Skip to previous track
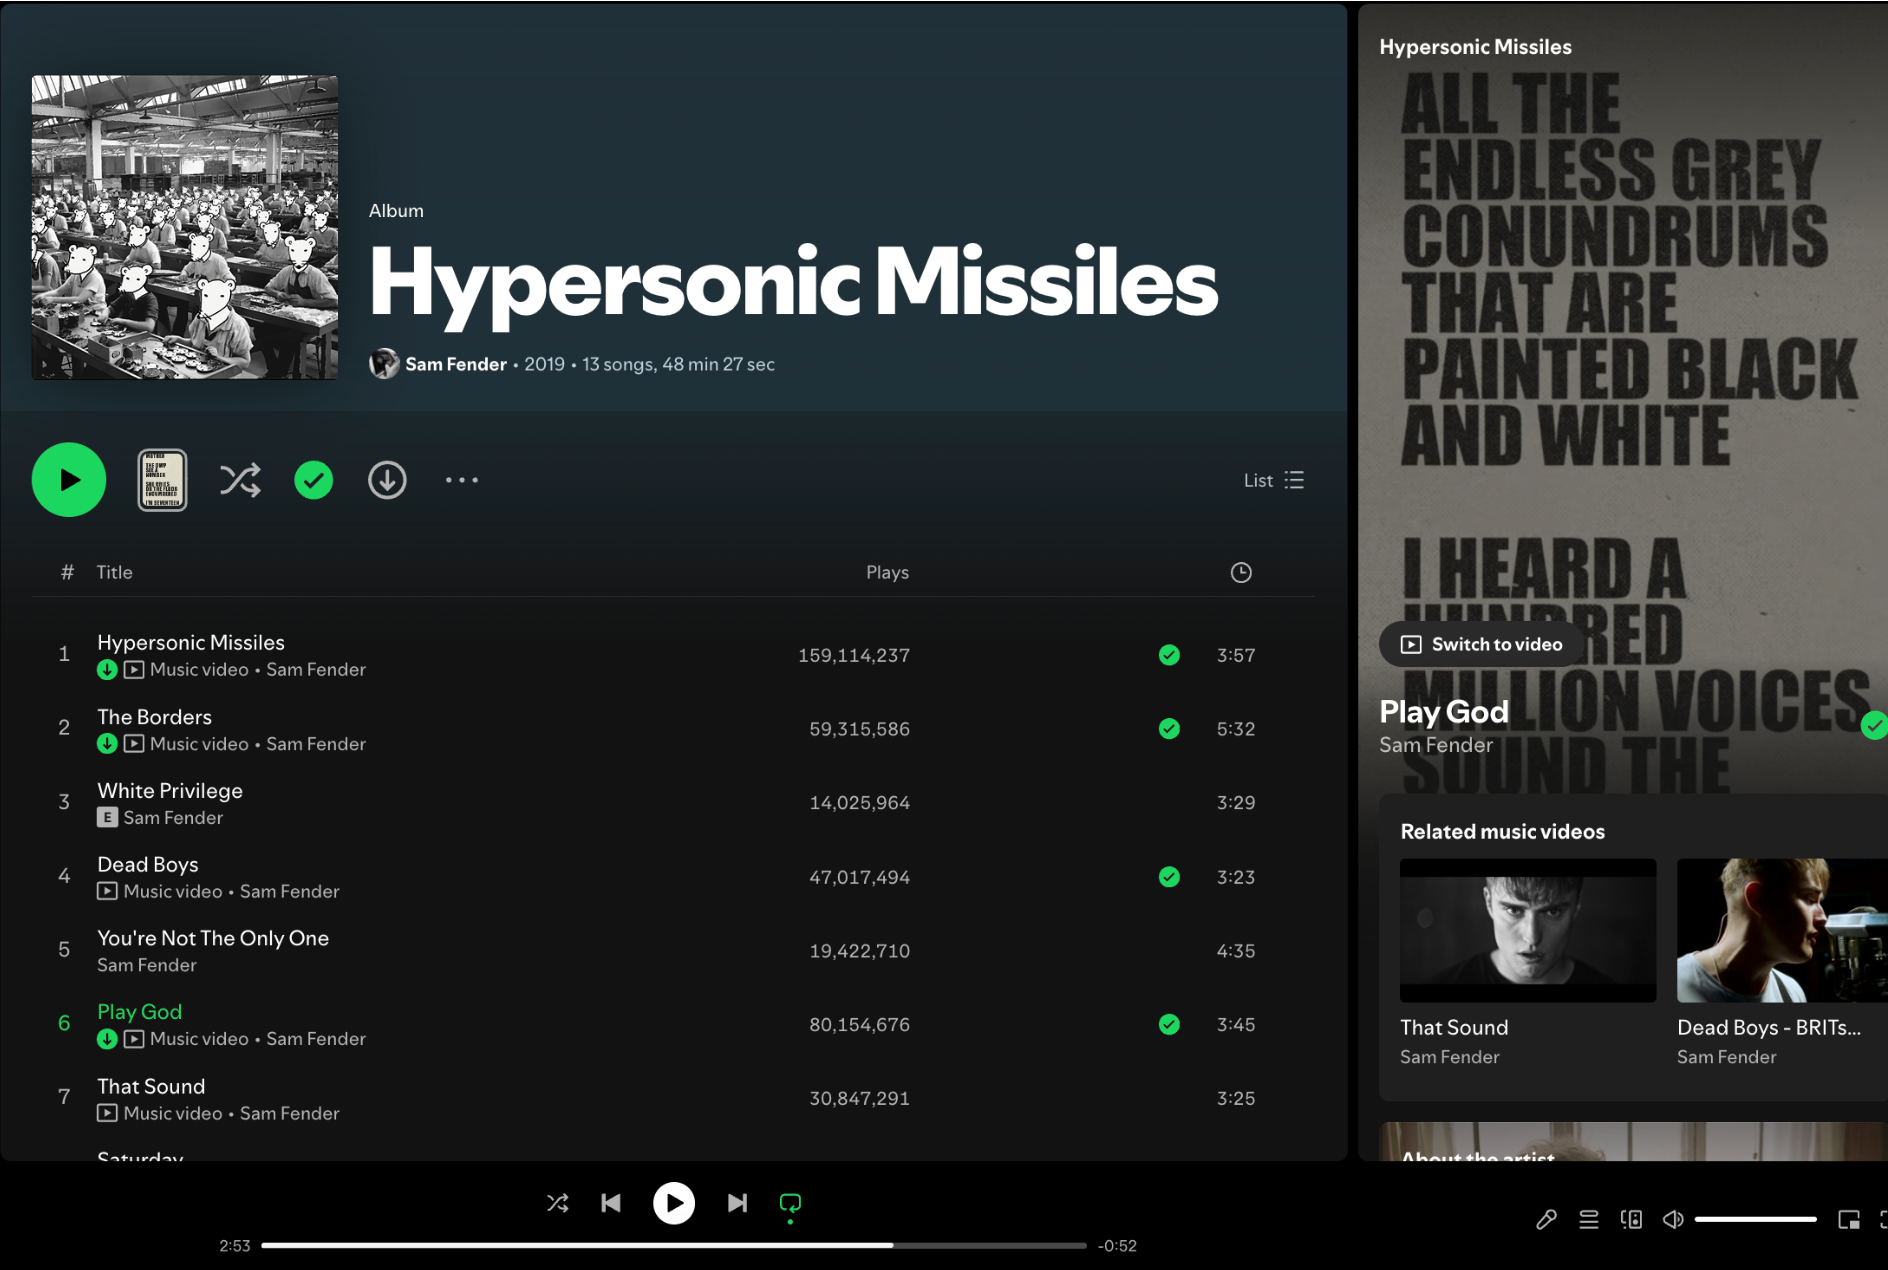 point(611,1203)
